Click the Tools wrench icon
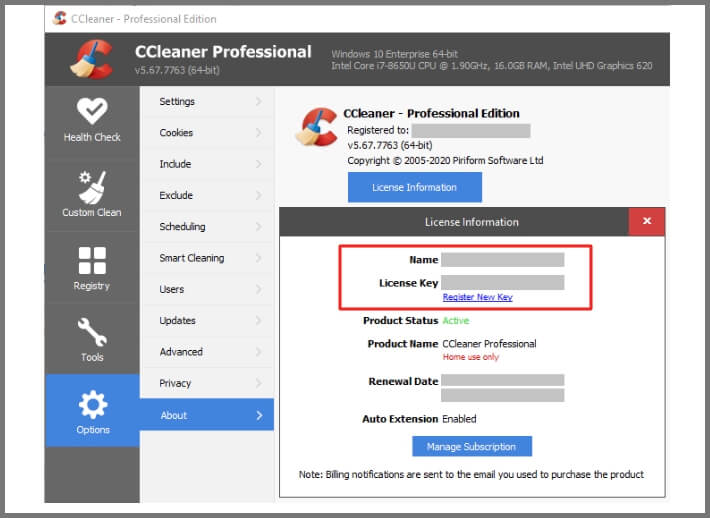 click(x=92, y=331)
